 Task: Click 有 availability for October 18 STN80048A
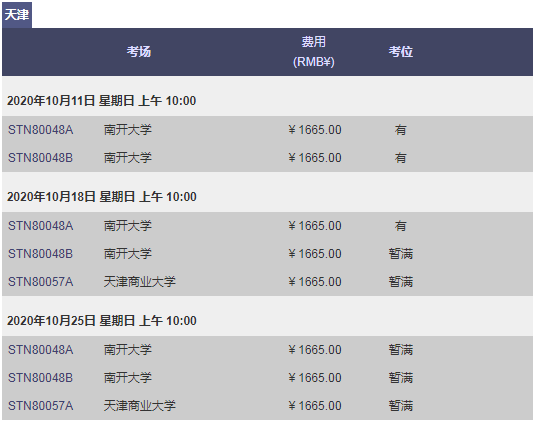click(400, 226)
